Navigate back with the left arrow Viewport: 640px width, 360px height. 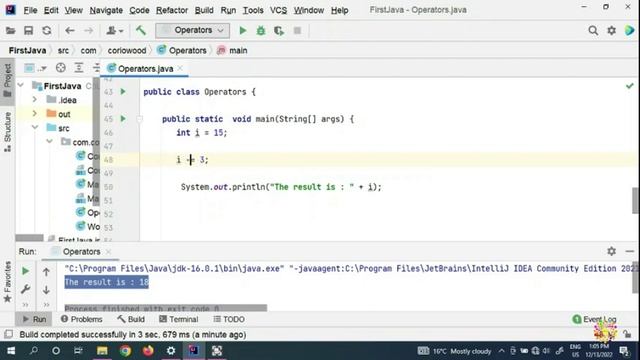pyautogui.click(x=70, y=31)
